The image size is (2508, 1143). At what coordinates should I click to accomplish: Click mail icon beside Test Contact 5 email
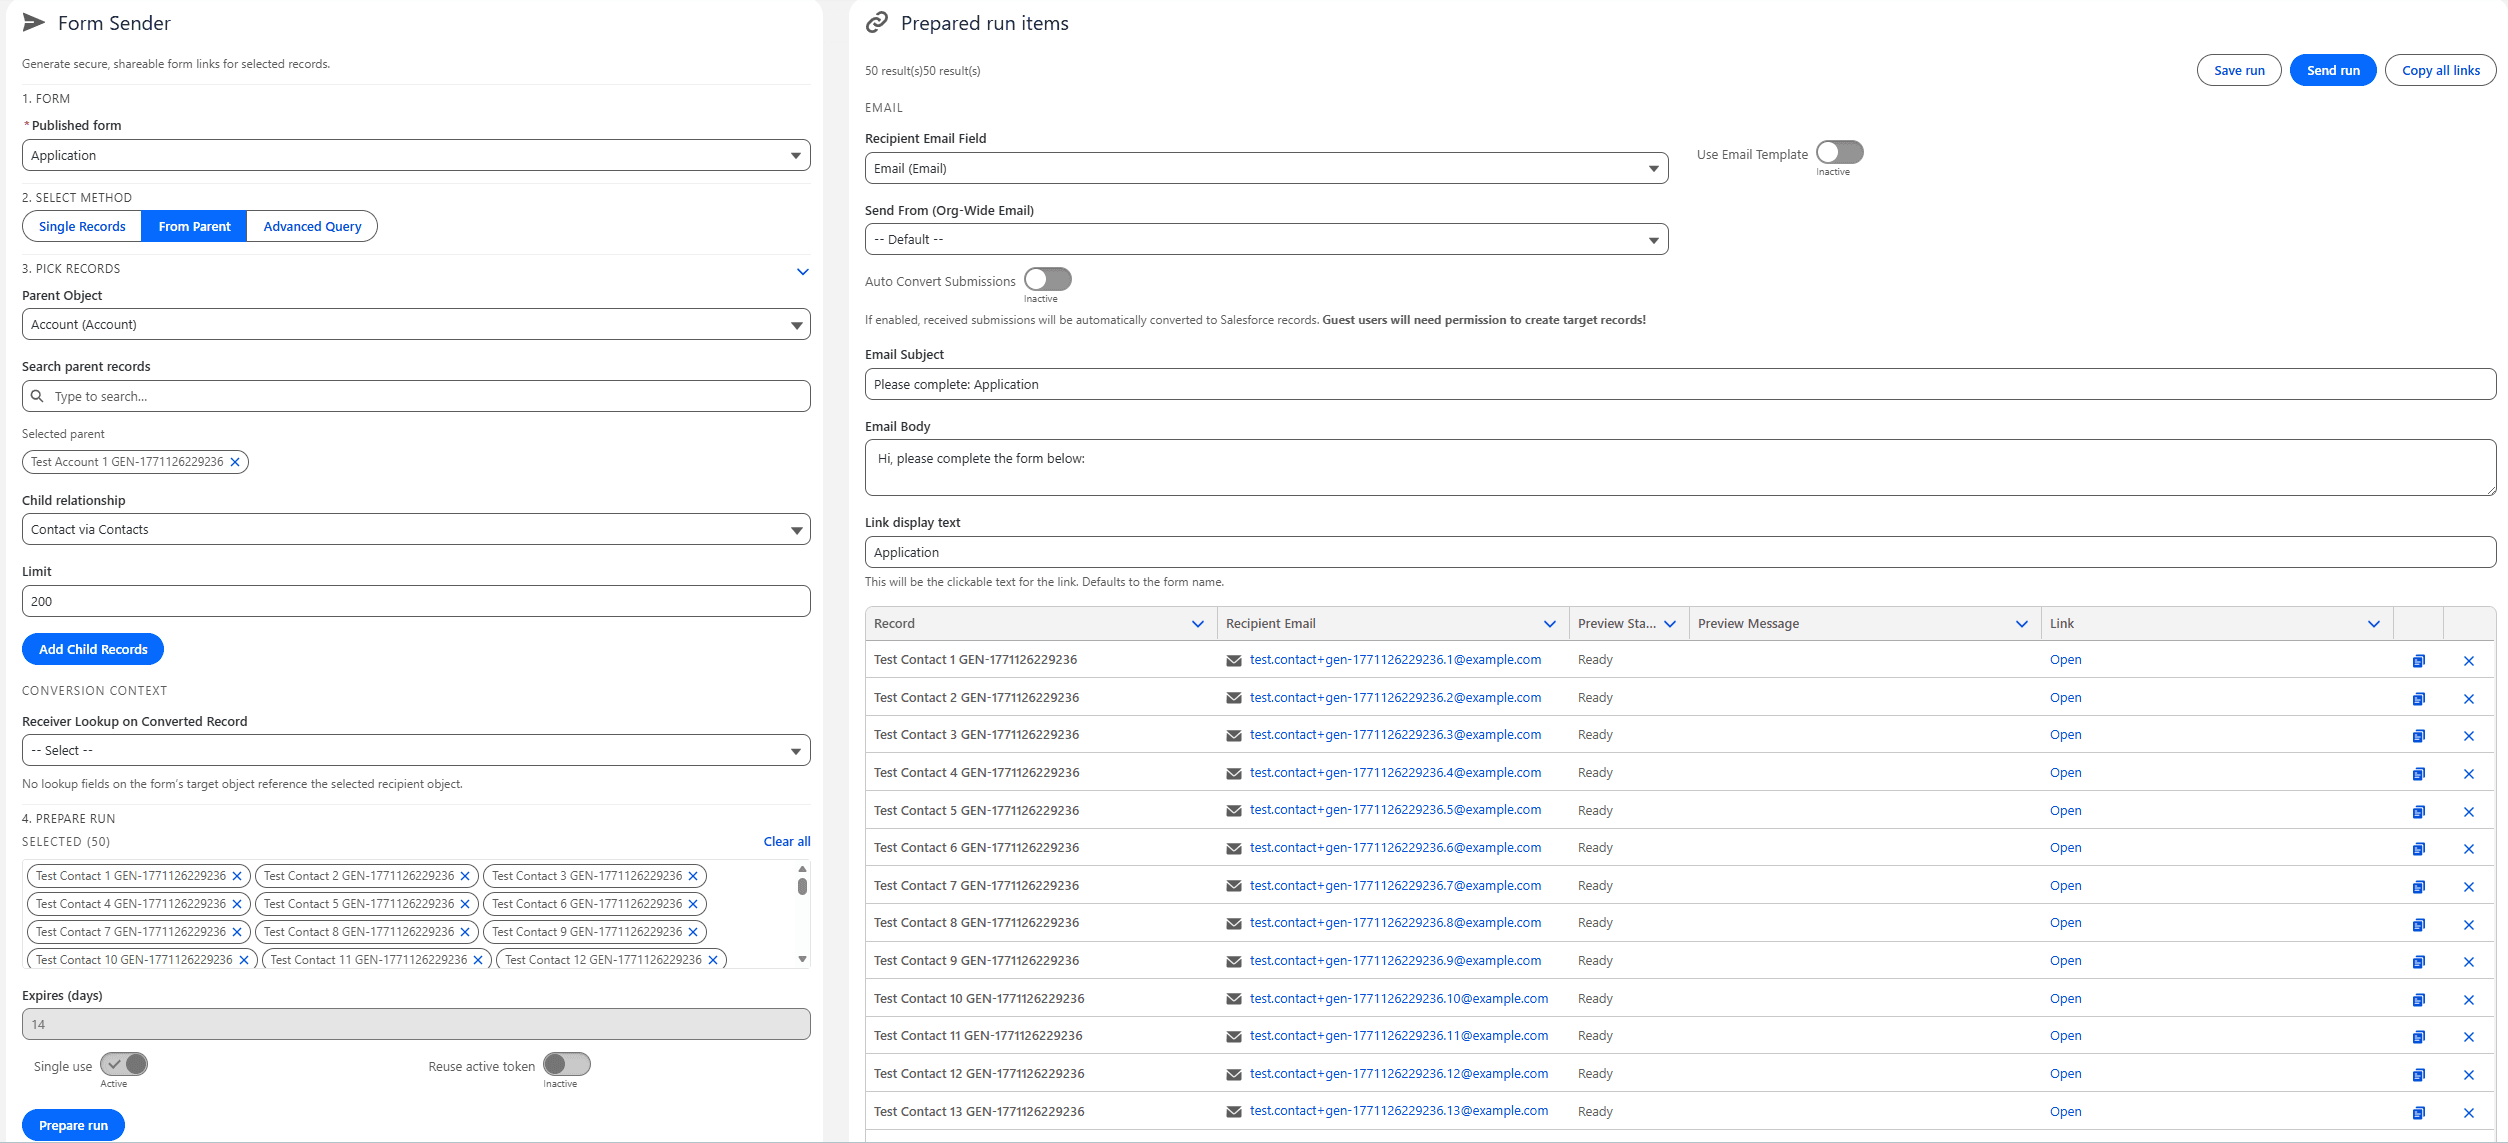pos(1233,811)
